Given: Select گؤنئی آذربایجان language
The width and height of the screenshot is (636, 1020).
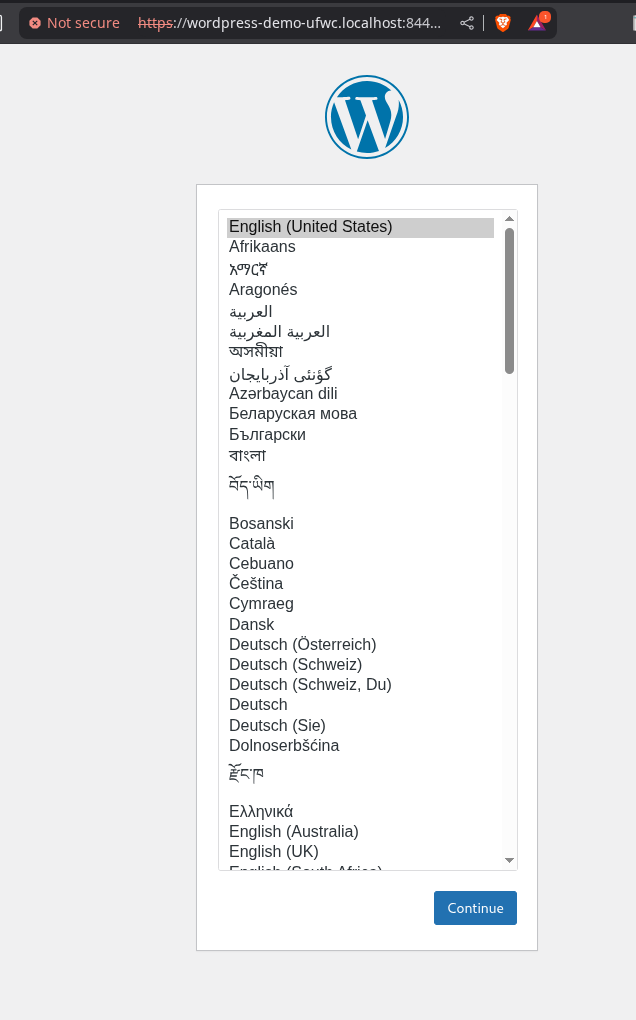Looking at the screenshot, I should click(x=360, y=374).
